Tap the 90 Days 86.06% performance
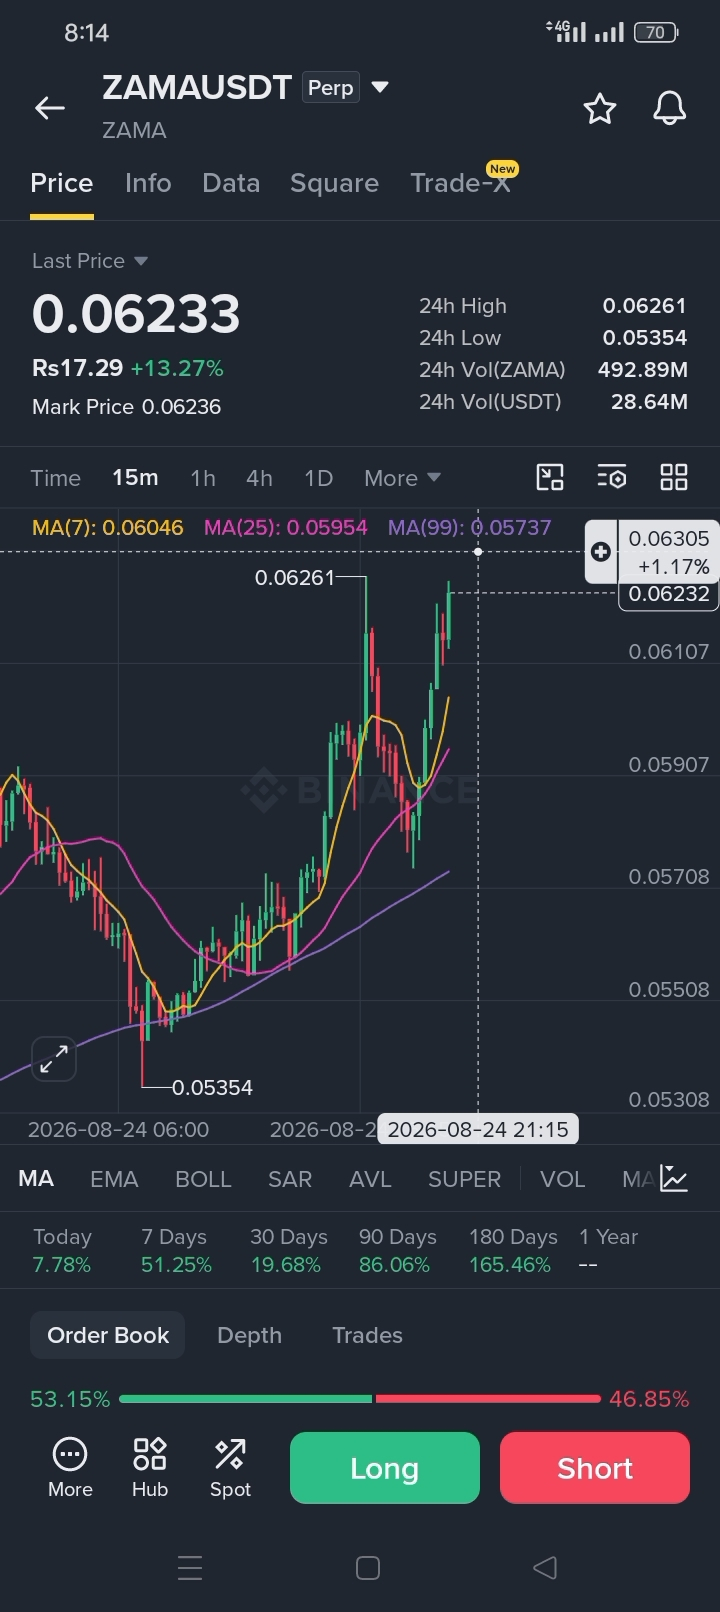Image resolution: width=720 pixels, height=1612 pixels. (397, 1251)
